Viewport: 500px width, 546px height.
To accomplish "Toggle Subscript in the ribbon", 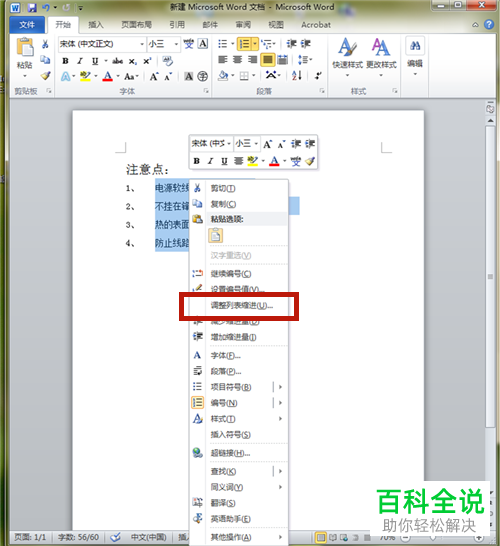I will 132,62.
